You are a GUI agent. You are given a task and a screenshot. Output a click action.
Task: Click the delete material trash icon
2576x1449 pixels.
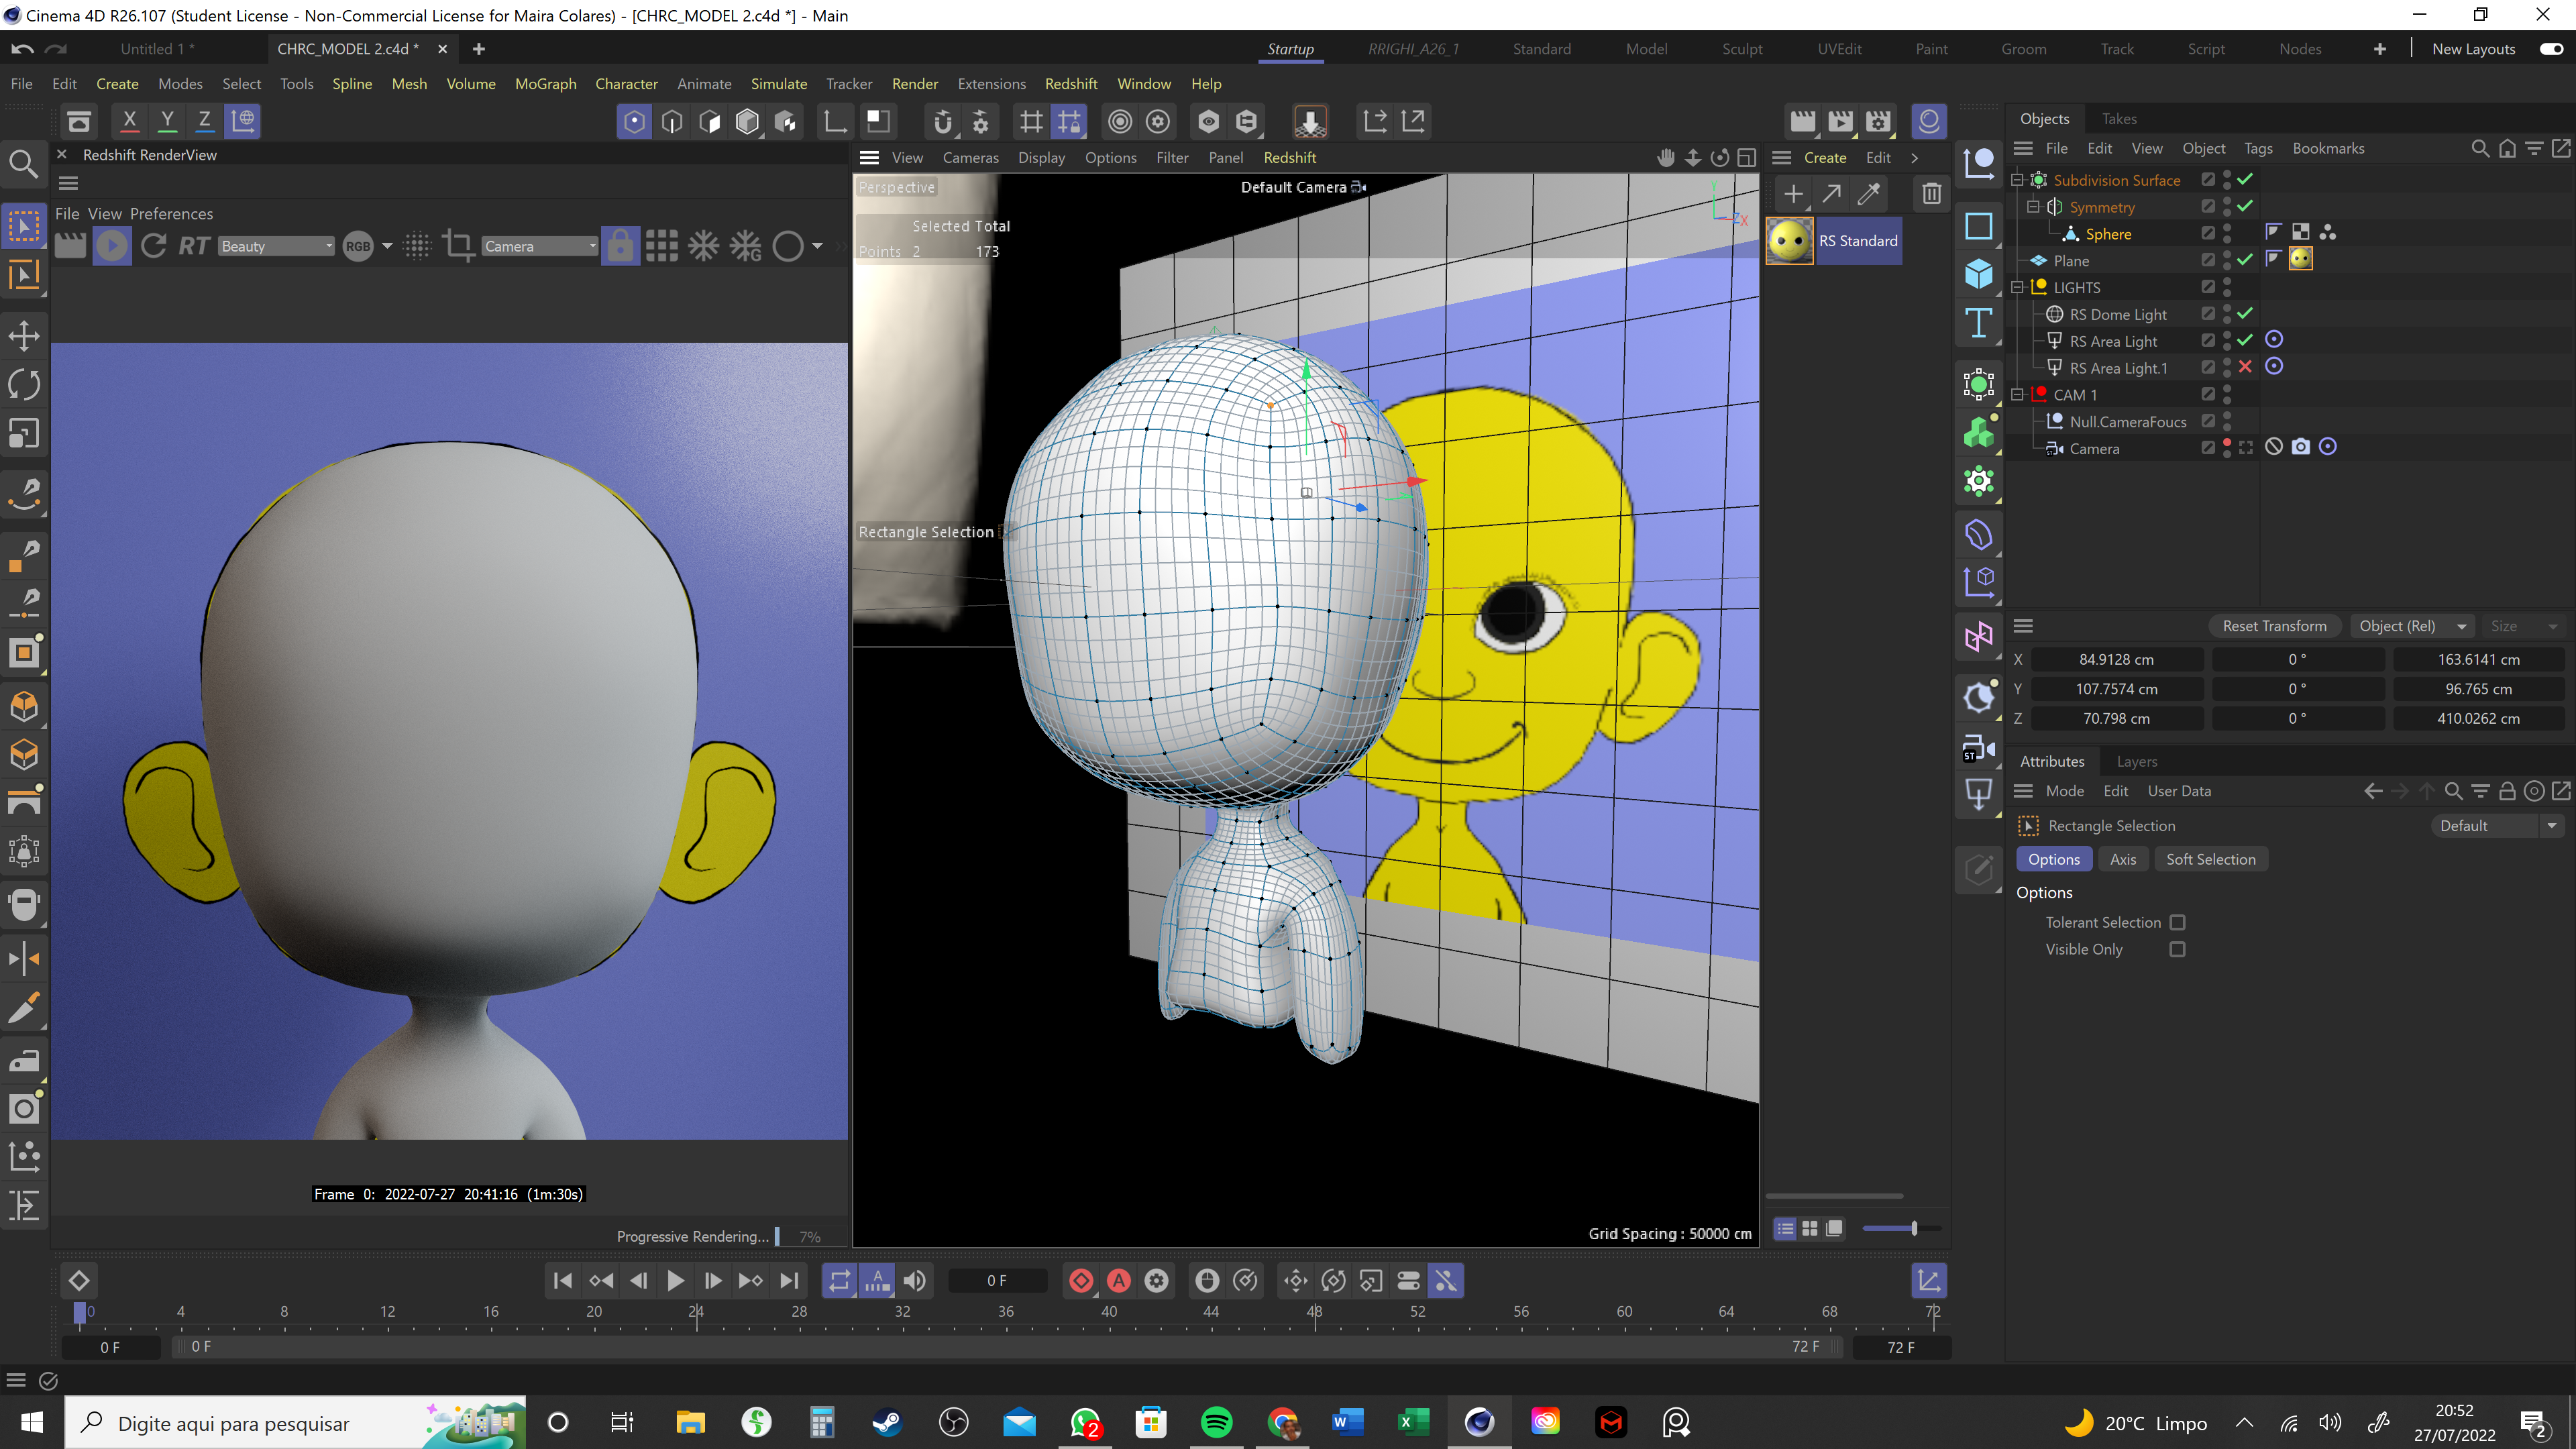pyautogui.click(x=1931, y=194)
